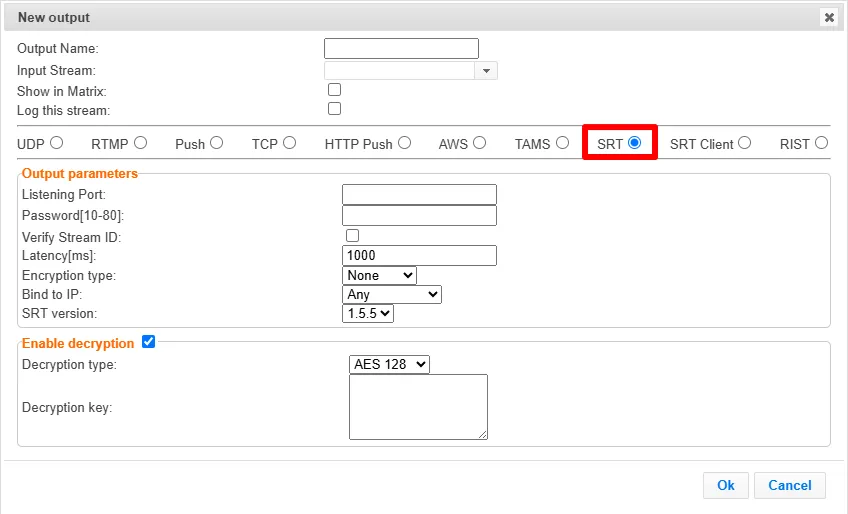
Task: Select the TCP output radio button
Action: click(289, 143)
